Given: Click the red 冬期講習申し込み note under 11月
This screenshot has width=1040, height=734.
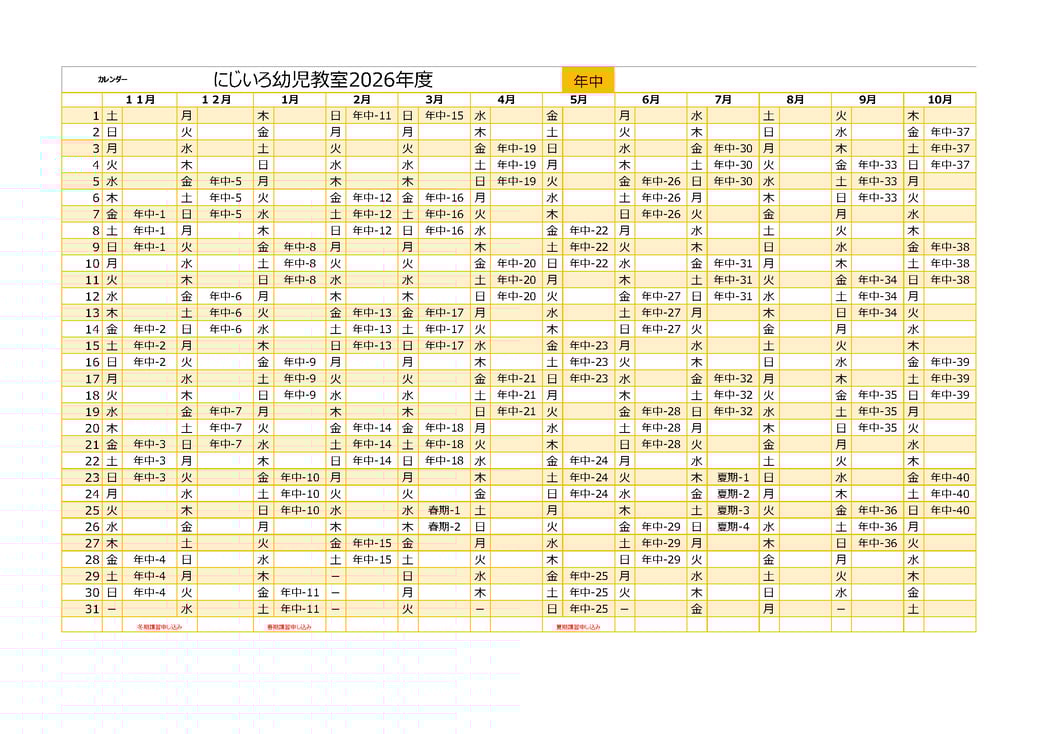Looking at the screenshot, I should tap(159, 627).
